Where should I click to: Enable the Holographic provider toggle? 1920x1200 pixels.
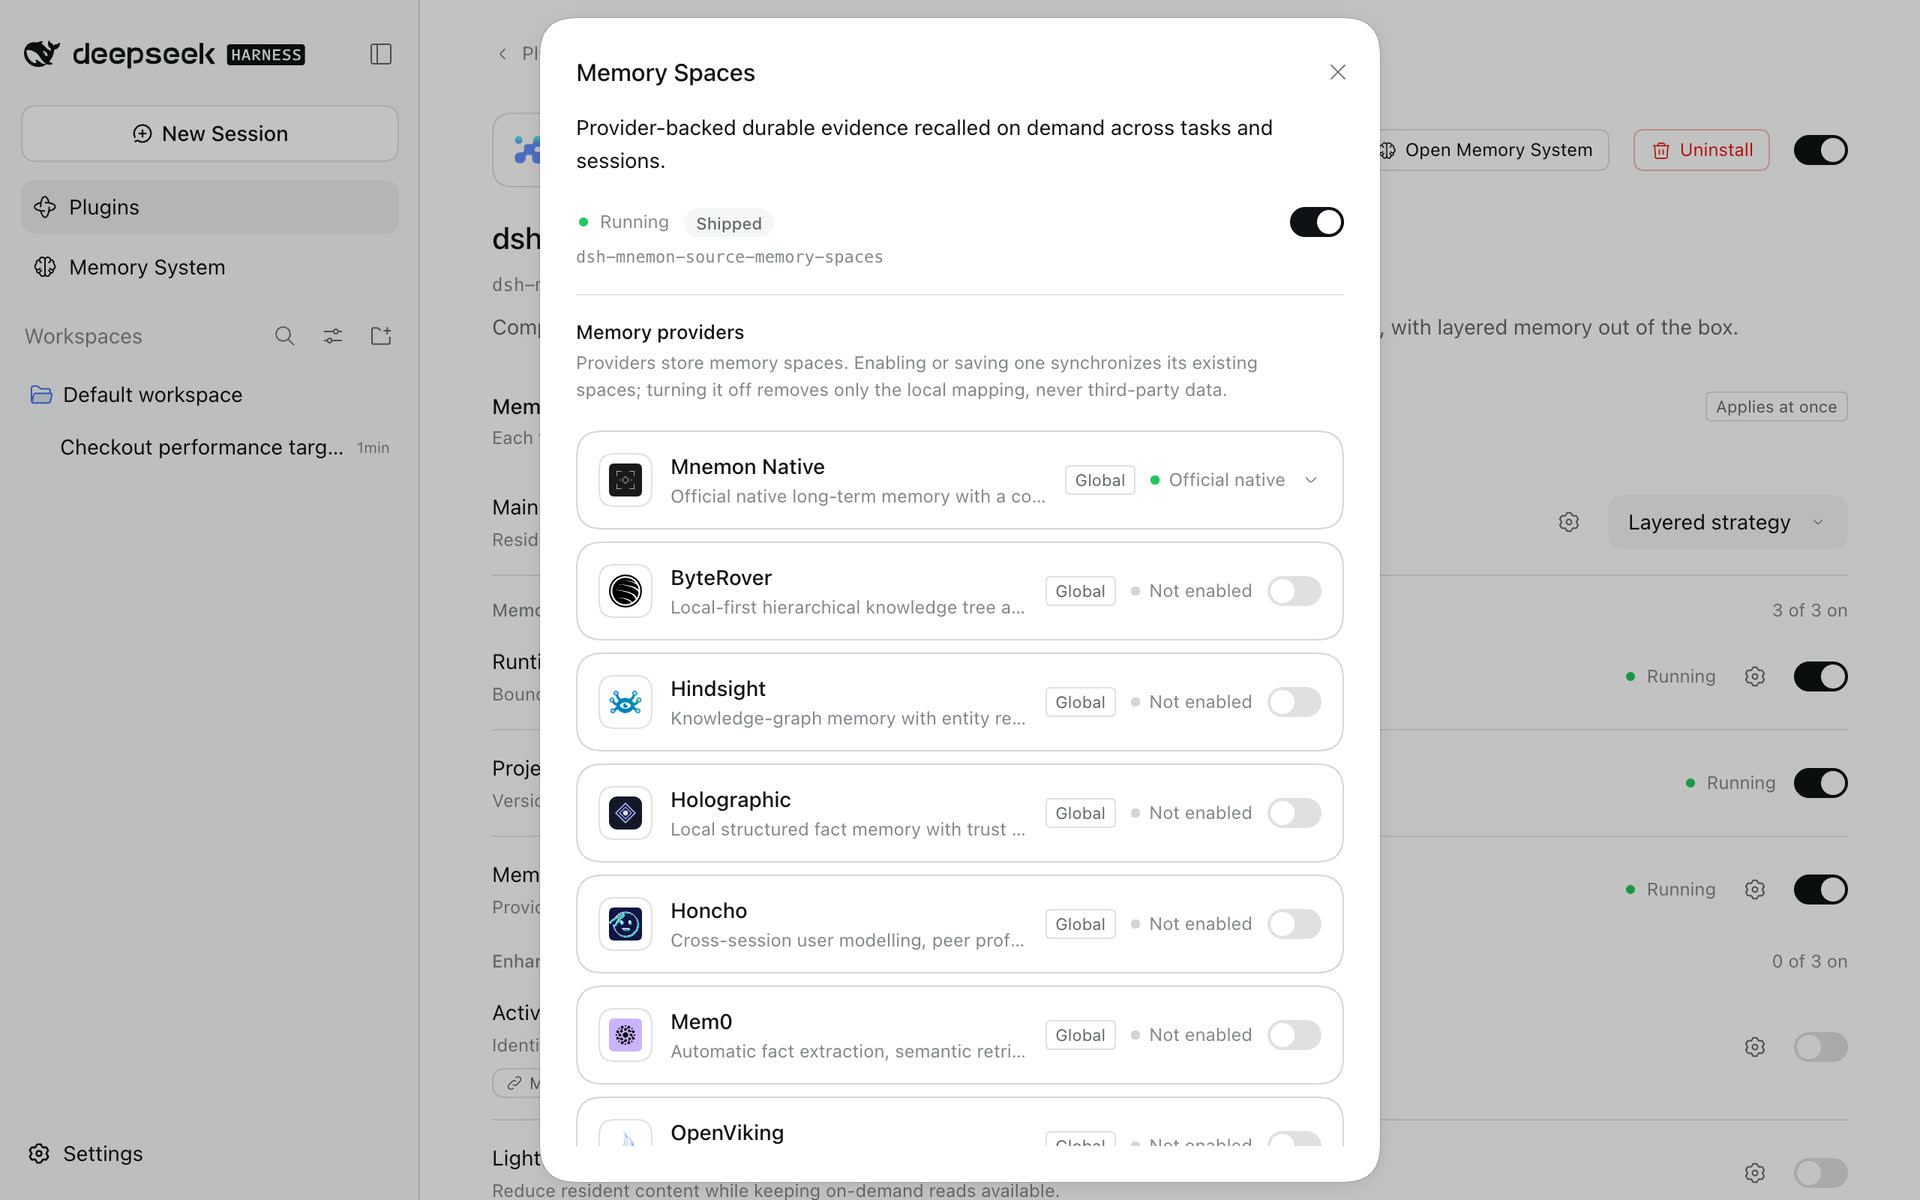1294,813
